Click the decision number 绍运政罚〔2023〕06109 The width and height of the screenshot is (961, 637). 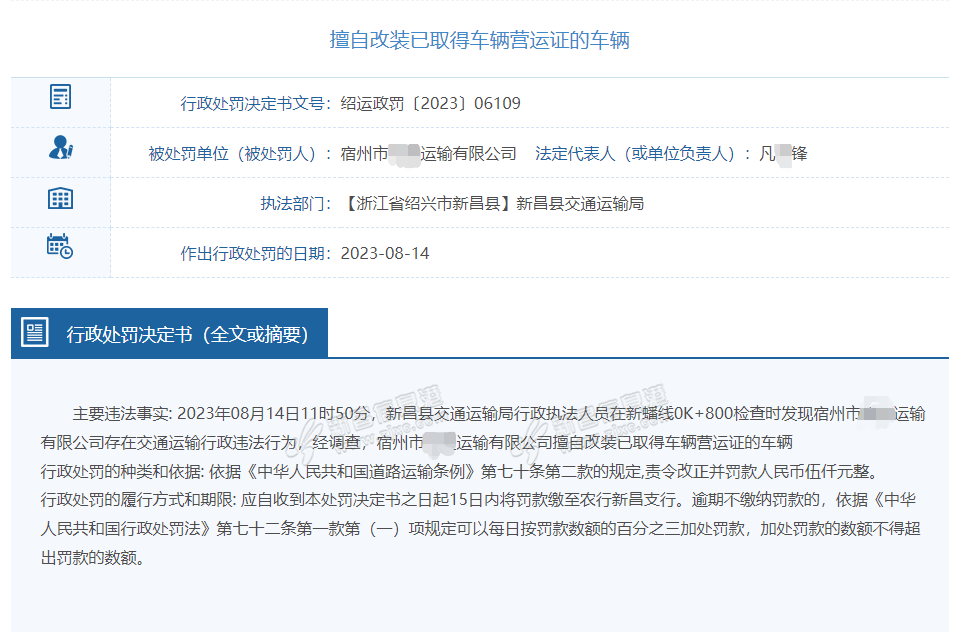[431, 104]
